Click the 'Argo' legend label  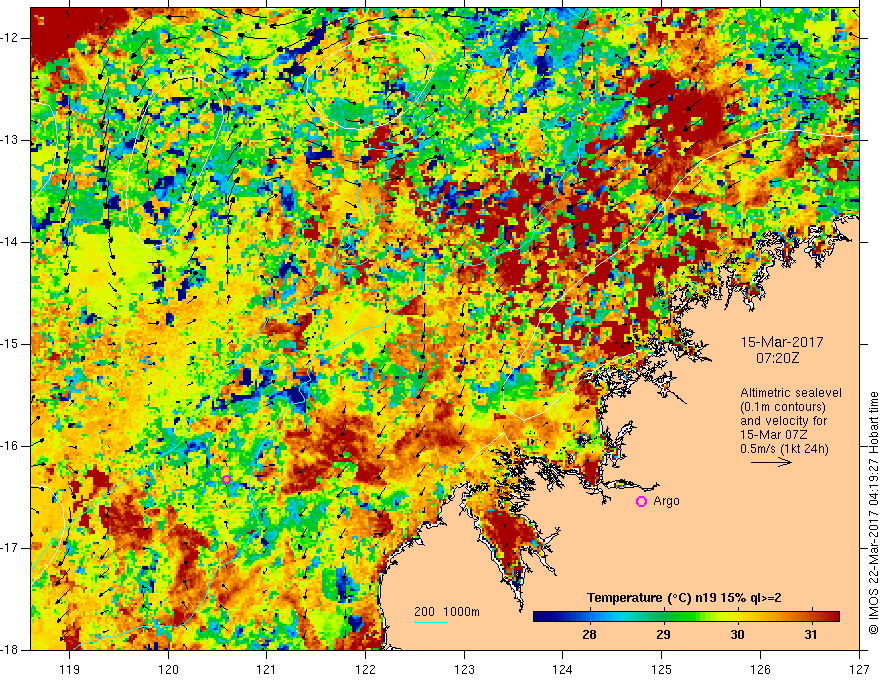tap(666, 501)
